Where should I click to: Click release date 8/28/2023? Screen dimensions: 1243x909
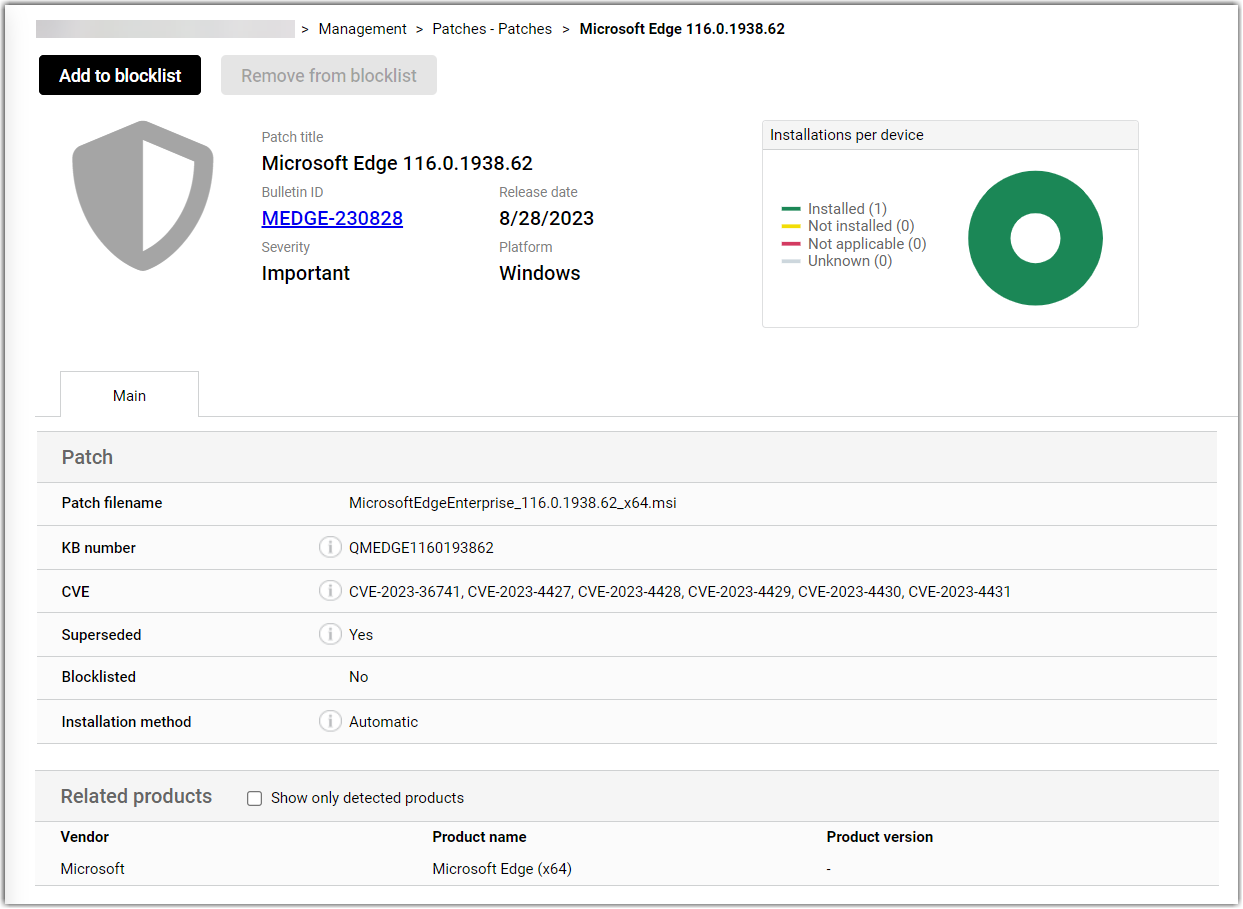pyautogui.click(x=547, y=218)
